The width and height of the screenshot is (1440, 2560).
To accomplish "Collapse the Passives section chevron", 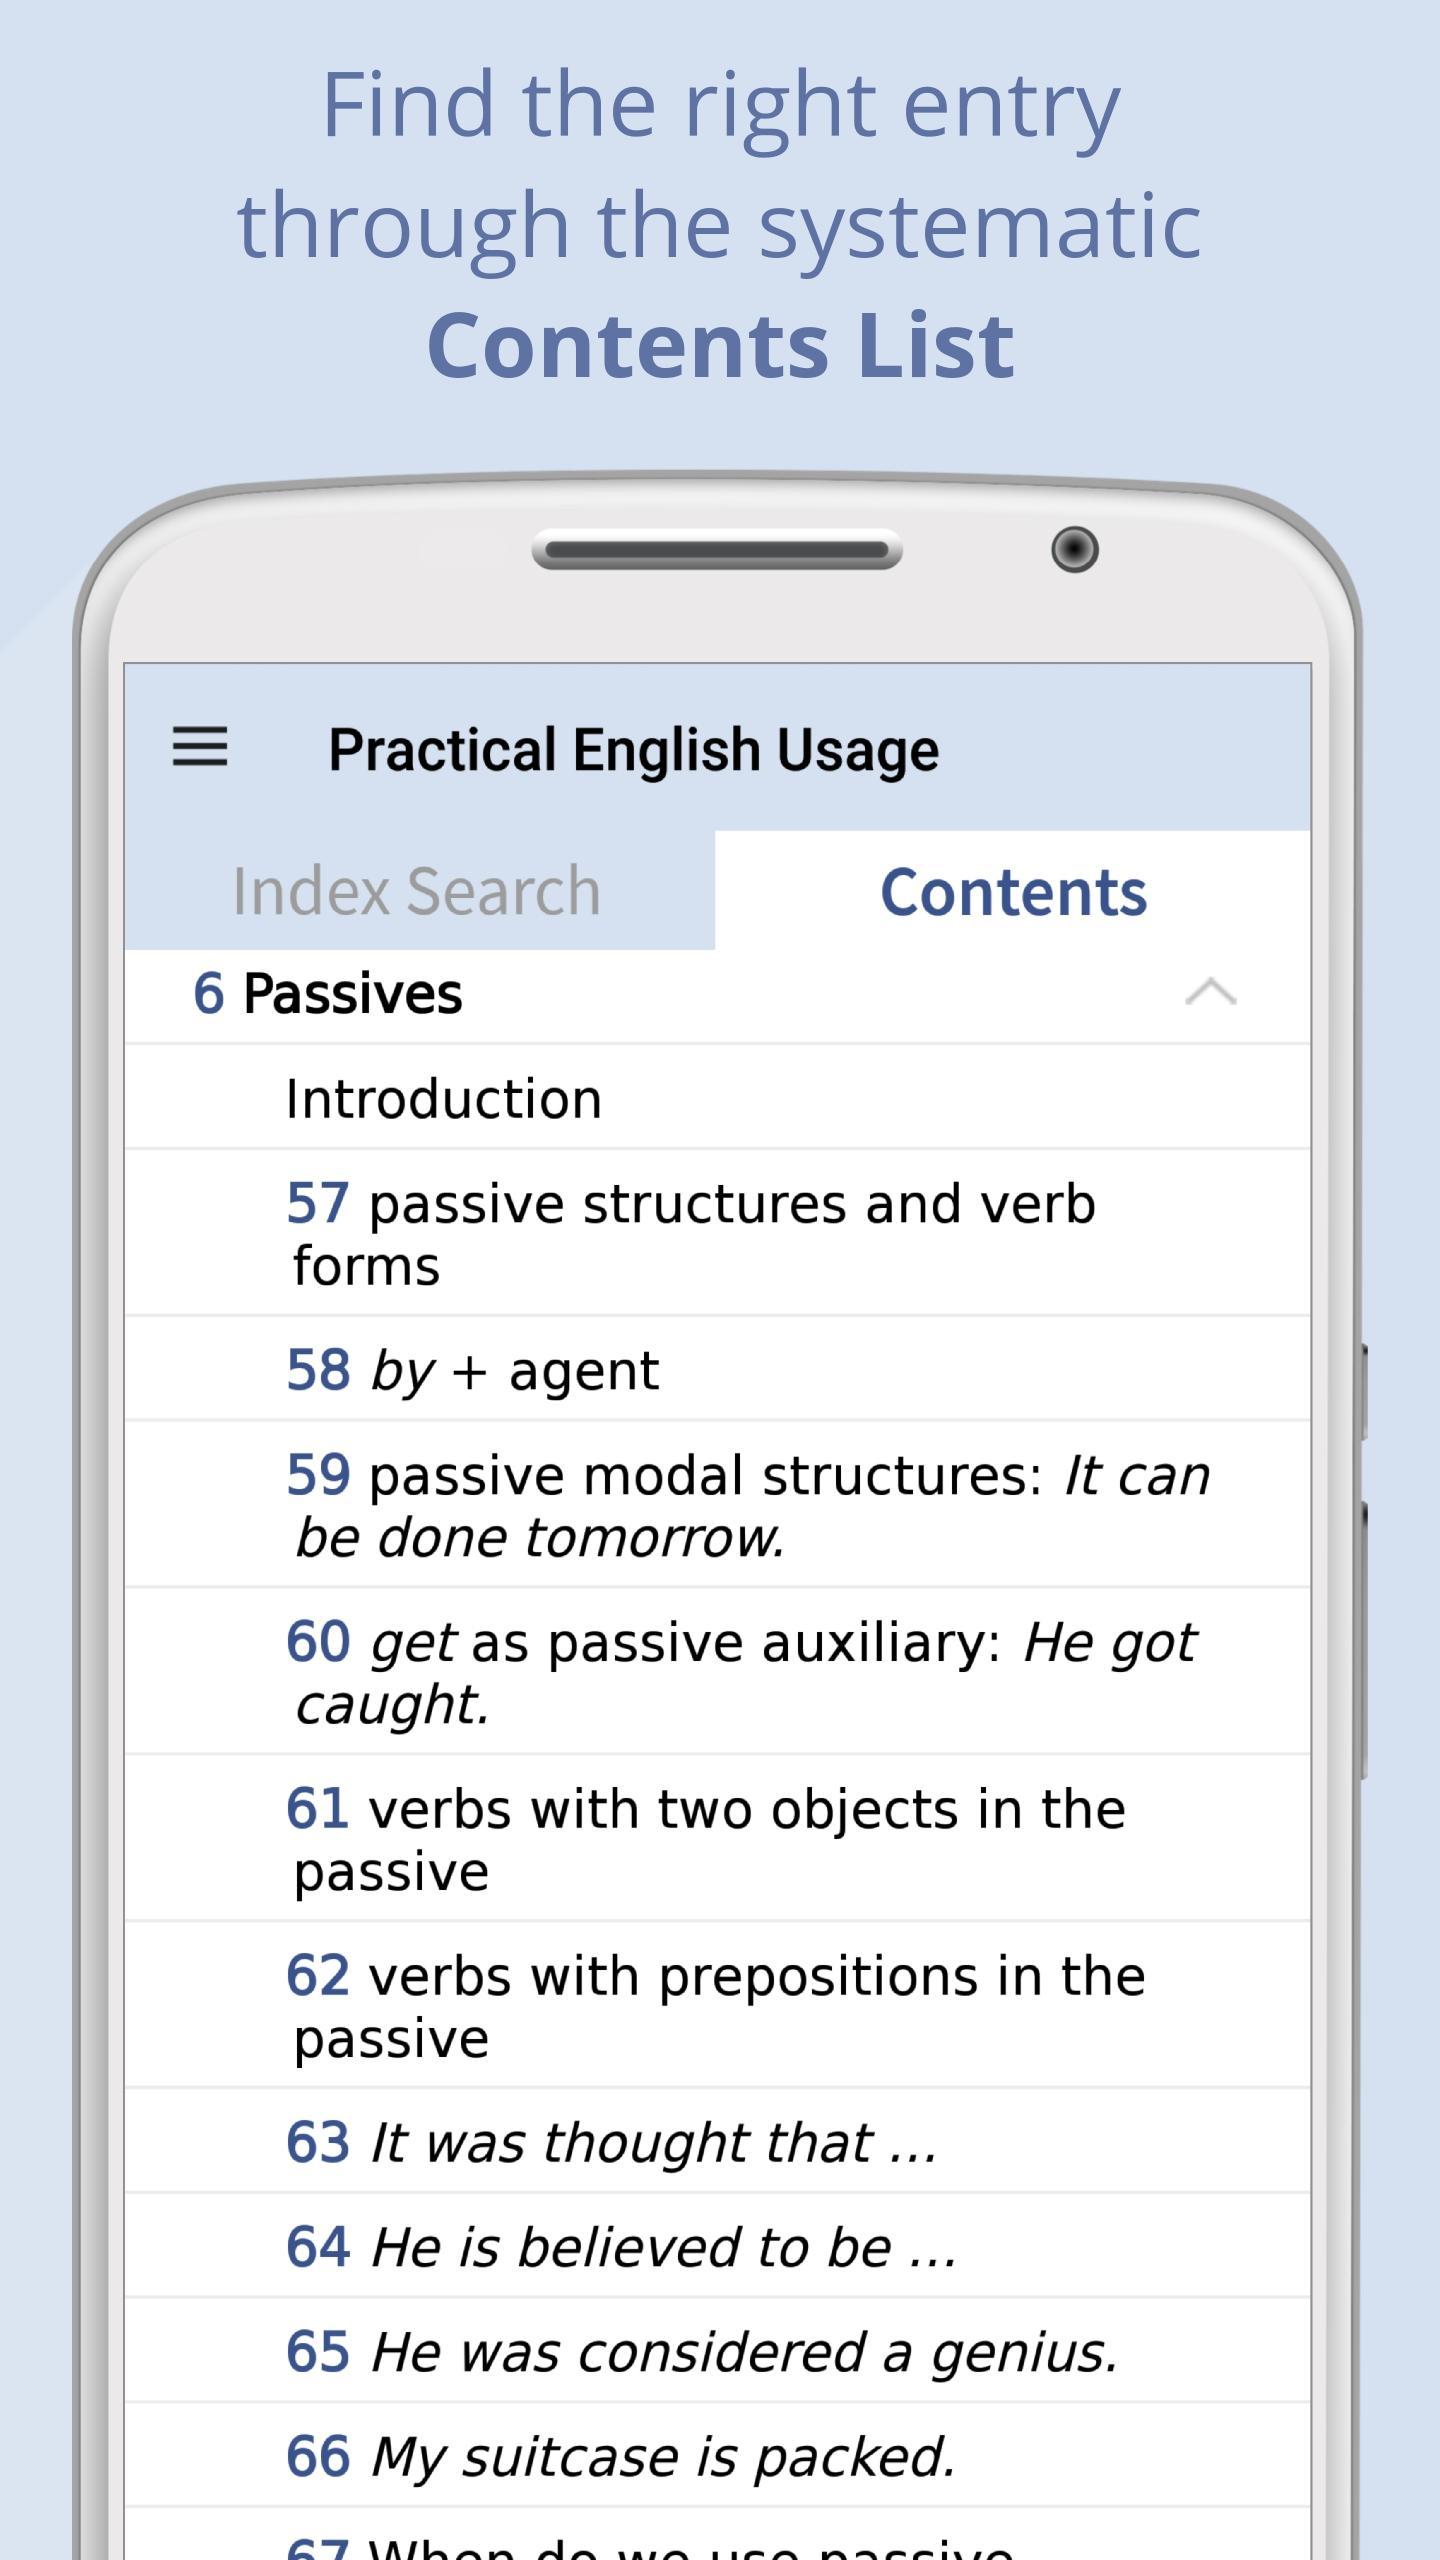I will 1210,993.
